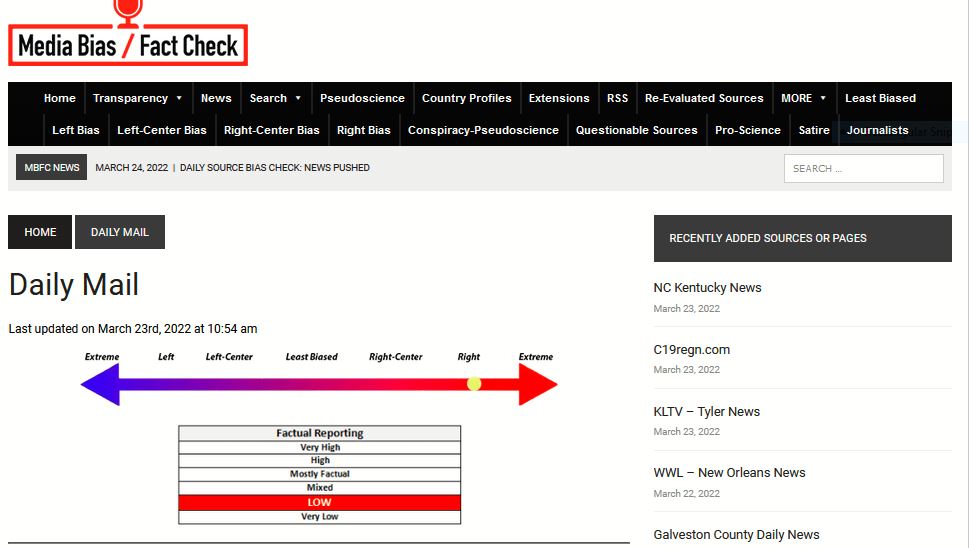This screenshot has height=548, width=969.
Task: Expand the Transparency dropdown arrow
Action: point(179,98)
